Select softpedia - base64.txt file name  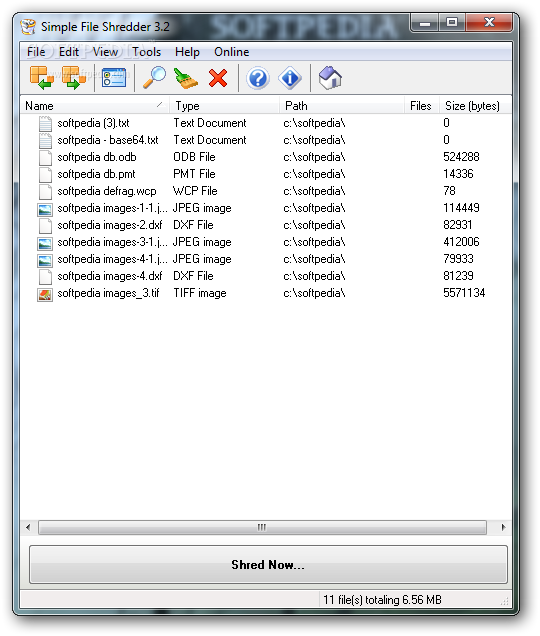(108, 140)
